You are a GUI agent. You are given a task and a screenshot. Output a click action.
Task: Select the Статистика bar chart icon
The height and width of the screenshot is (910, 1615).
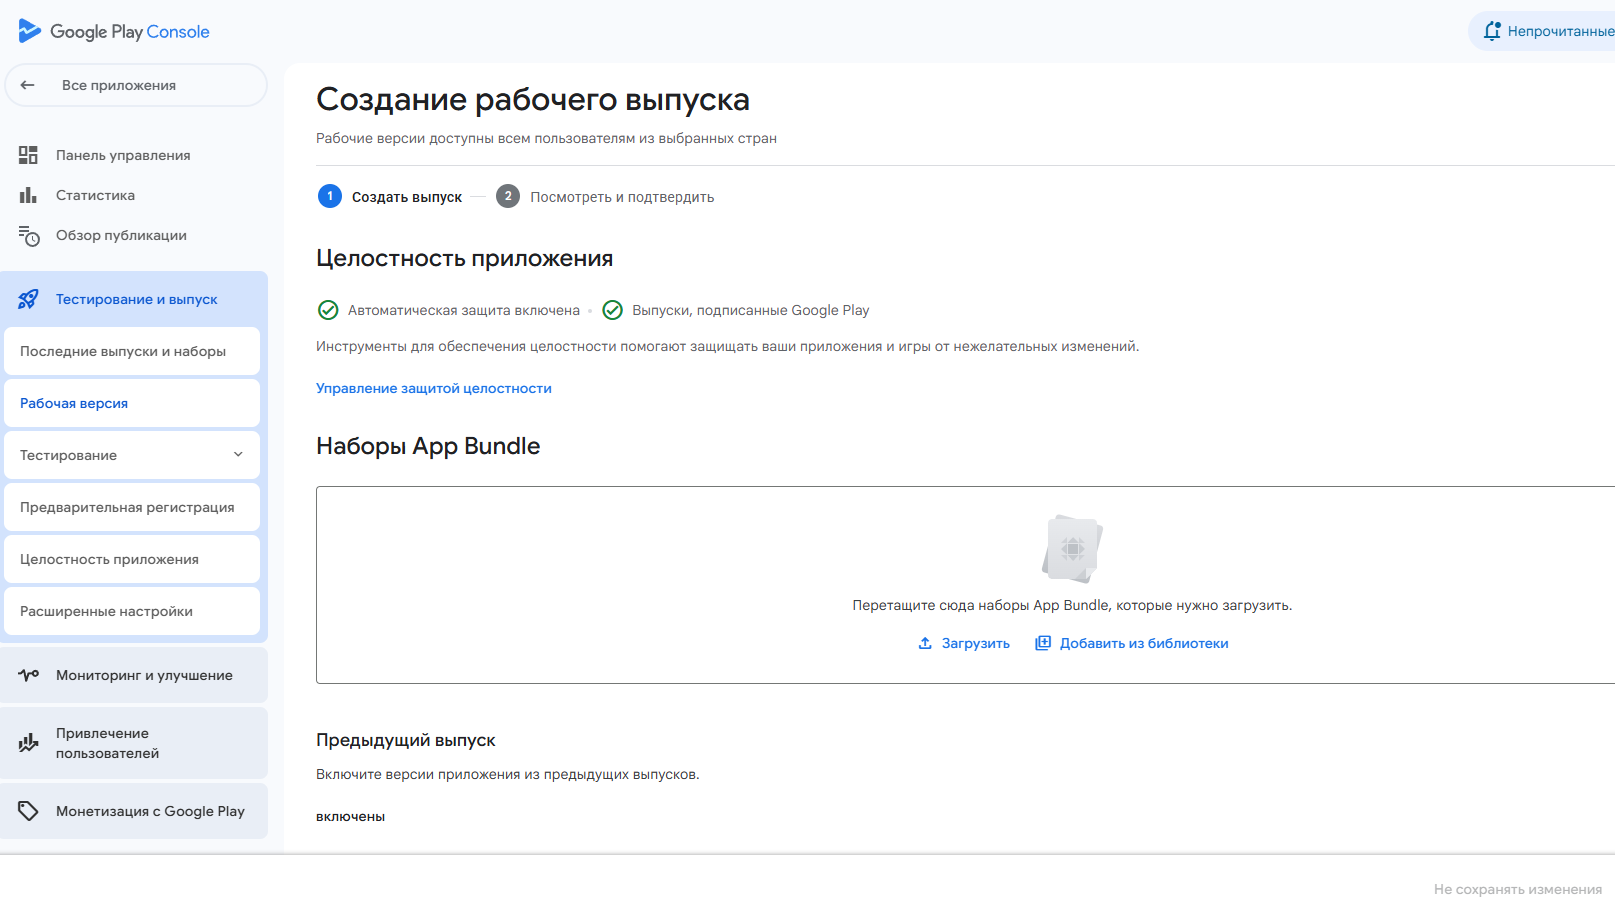[28, 195]
